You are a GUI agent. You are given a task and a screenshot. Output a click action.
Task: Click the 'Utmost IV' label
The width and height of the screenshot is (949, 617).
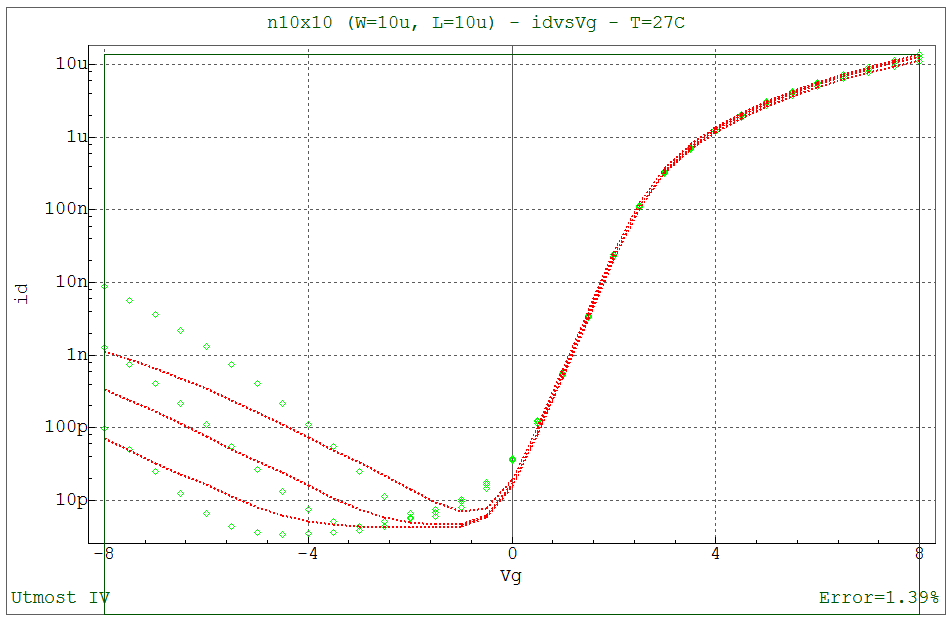click(x=61, y=598)
